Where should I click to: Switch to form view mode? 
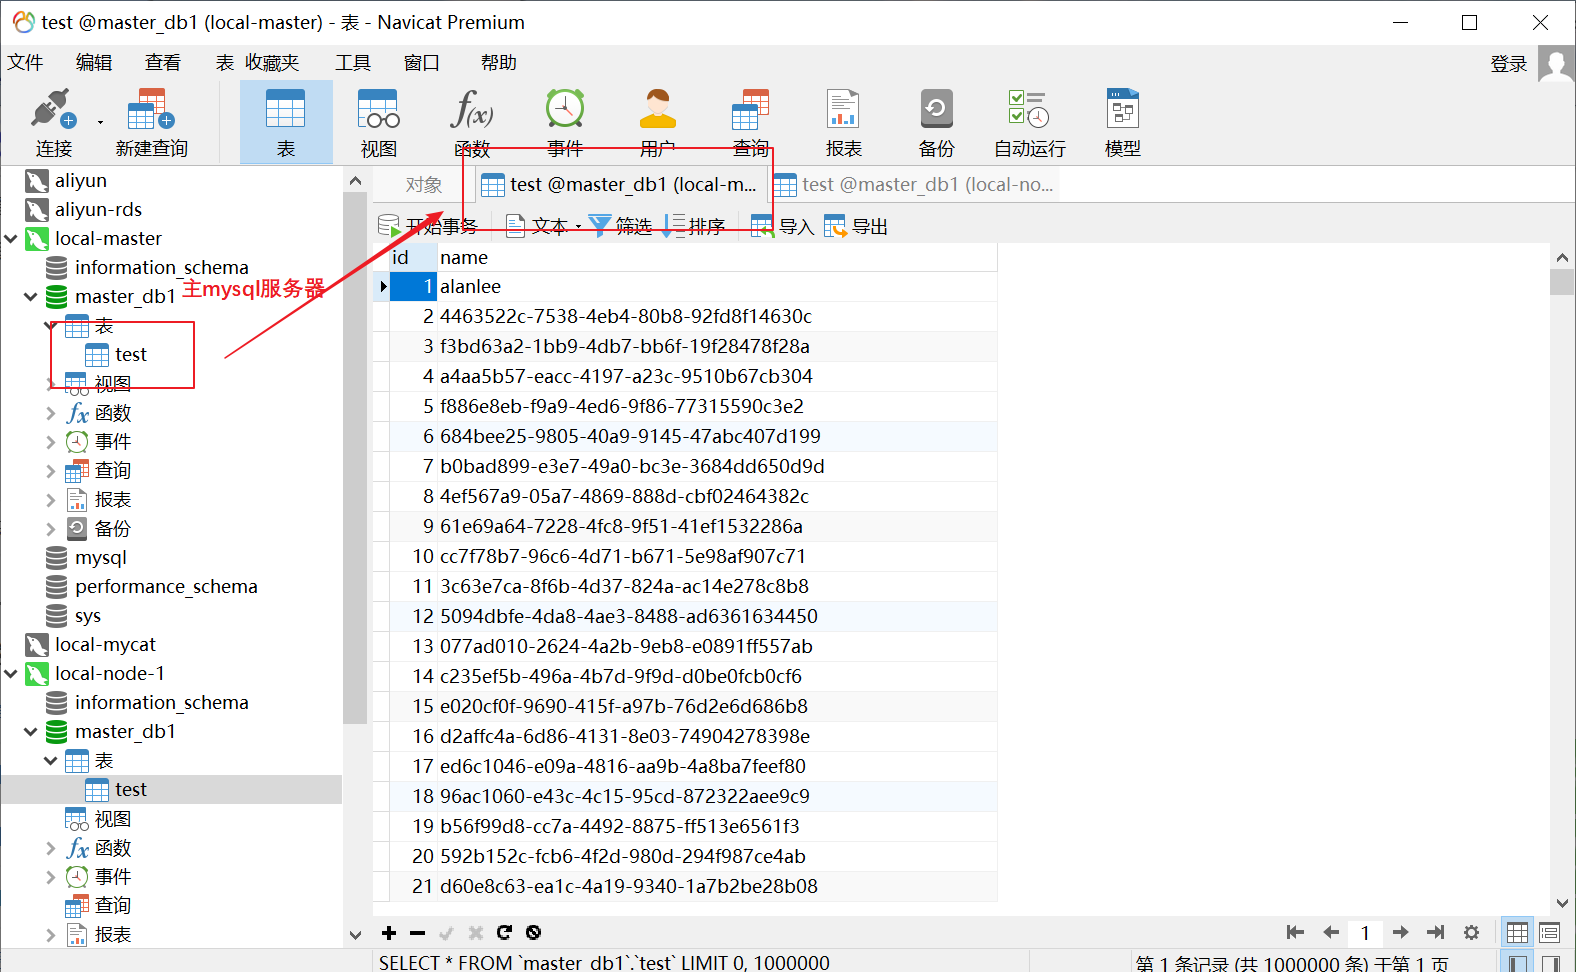1549,933
